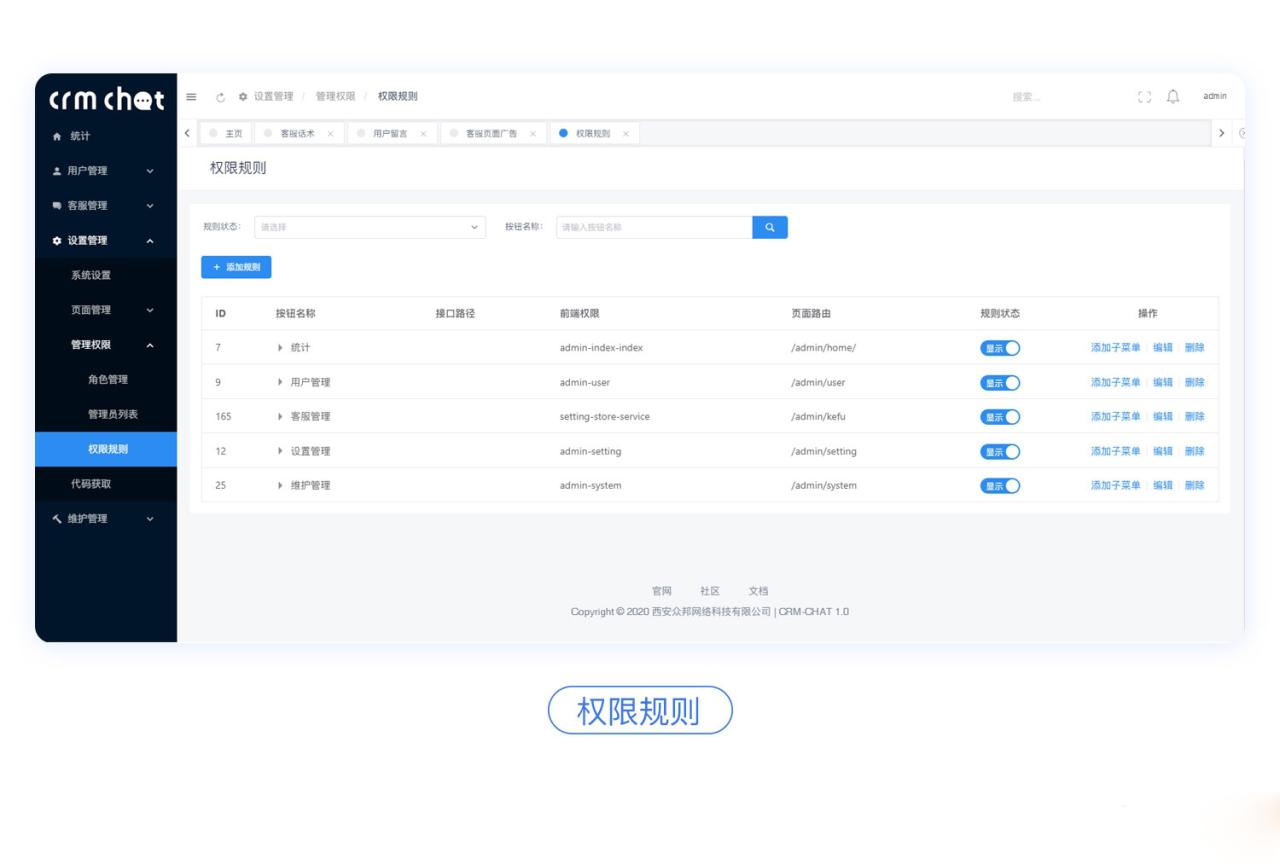Viewport: 1280px width, 864px height.
Task: Toggle rule status for 维护管理 row
Action: (x=998, y=485)
